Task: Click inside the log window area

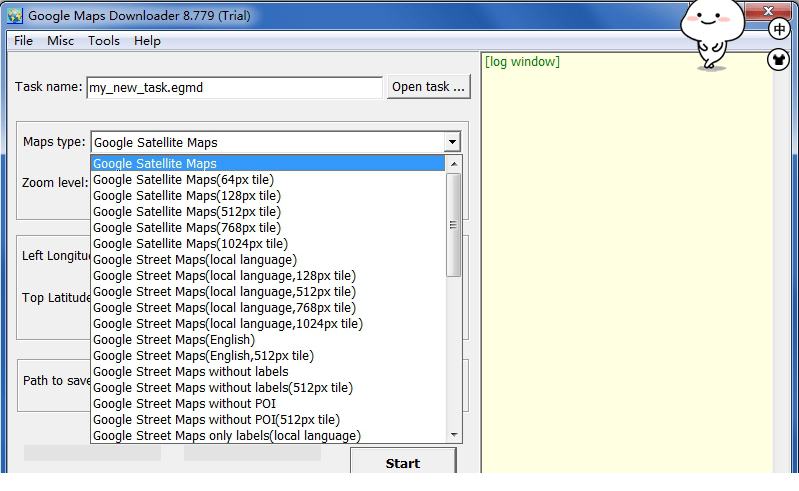Action: [627, 265]
